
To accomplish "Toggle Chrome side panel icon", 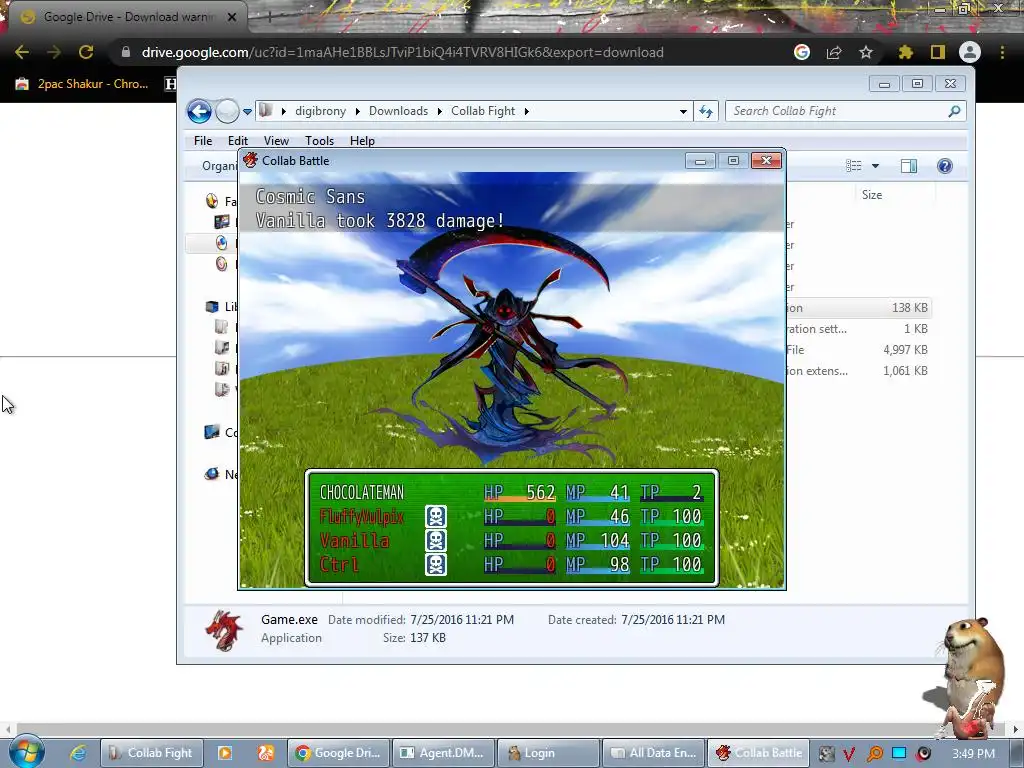I will pos(938,52).
